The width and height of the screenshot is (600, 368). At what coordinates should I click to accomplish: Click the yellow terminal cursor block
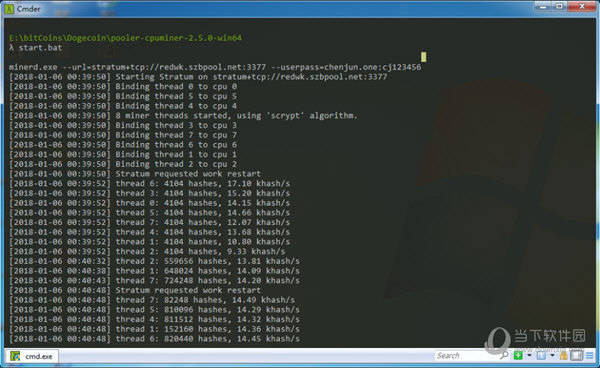(x=424, y=57)
